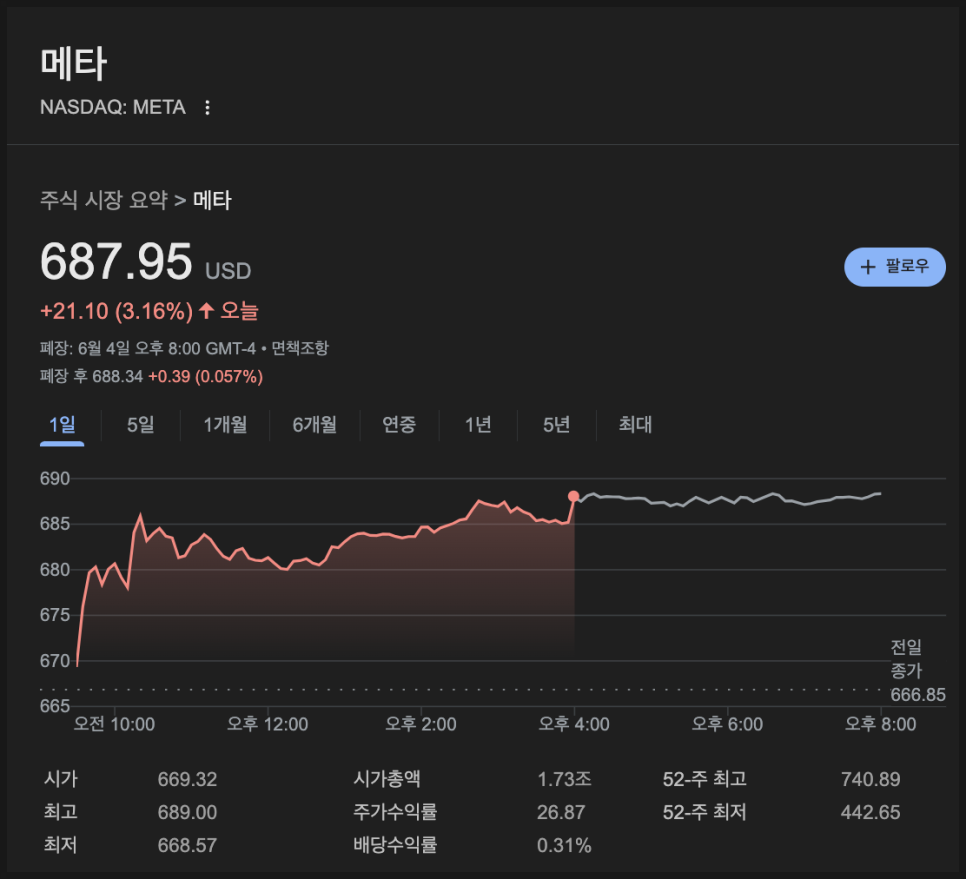The height and width of the screenshot is (879, 966).
Task: Select the 6개월 range tab
Action: pos(315,424)
